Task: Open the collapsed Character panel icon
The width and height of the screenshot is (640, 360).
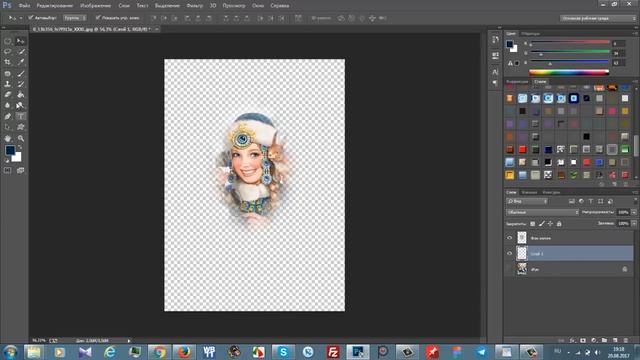Action: (x=495, y=72)
